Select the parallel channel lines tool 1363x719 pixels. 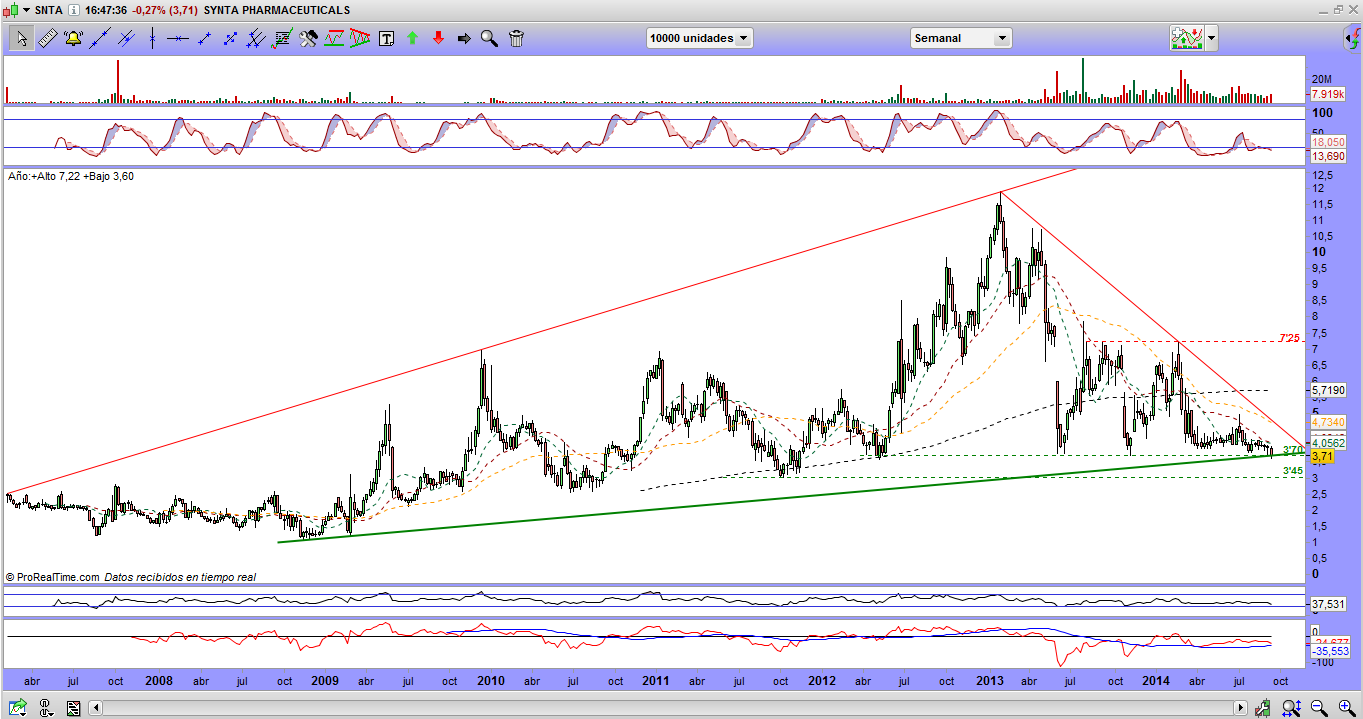click(x=125, y=38)
